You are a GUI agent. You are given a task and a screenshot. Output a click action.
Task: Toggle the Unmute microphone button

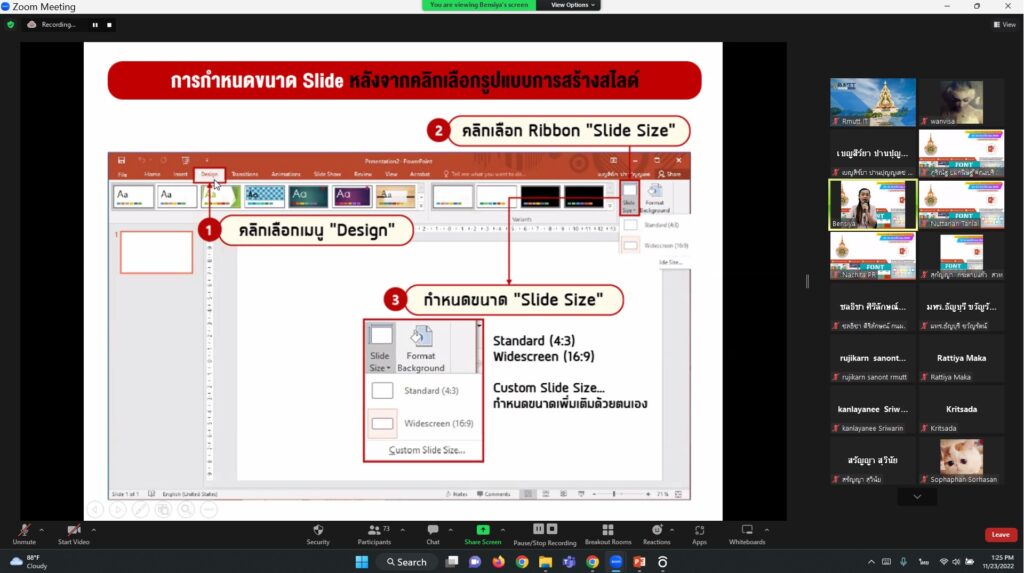click(24, 530)
